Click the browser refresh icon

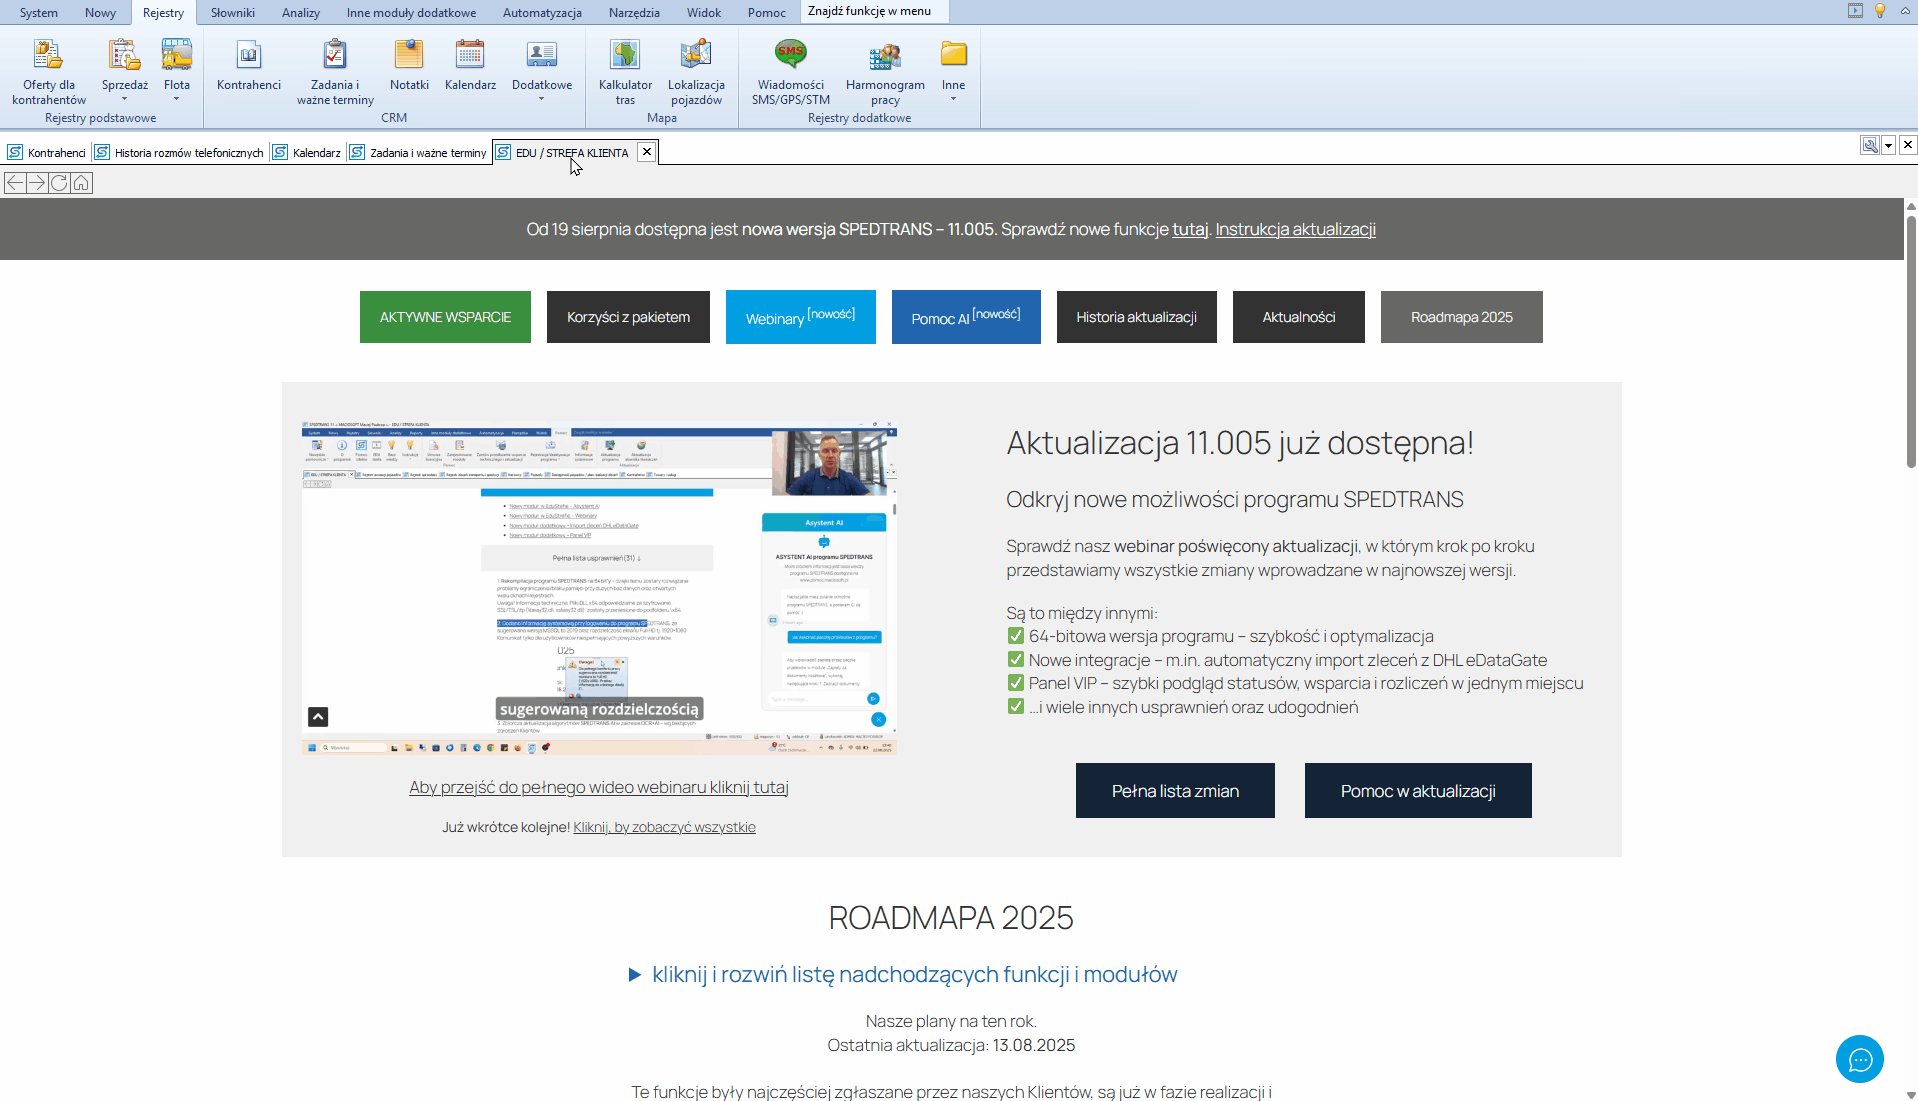point(59,183)
